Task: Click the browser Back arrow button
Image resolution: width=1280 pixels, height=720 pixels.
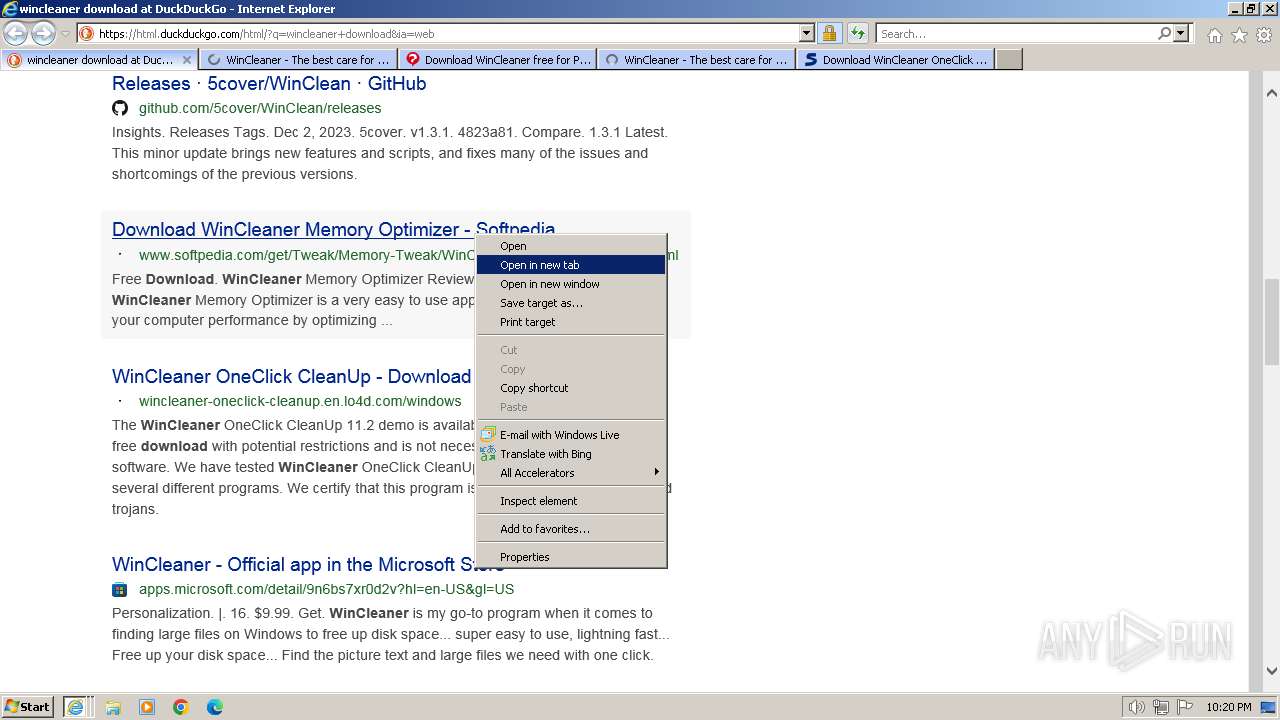Action: pos(16,33)
